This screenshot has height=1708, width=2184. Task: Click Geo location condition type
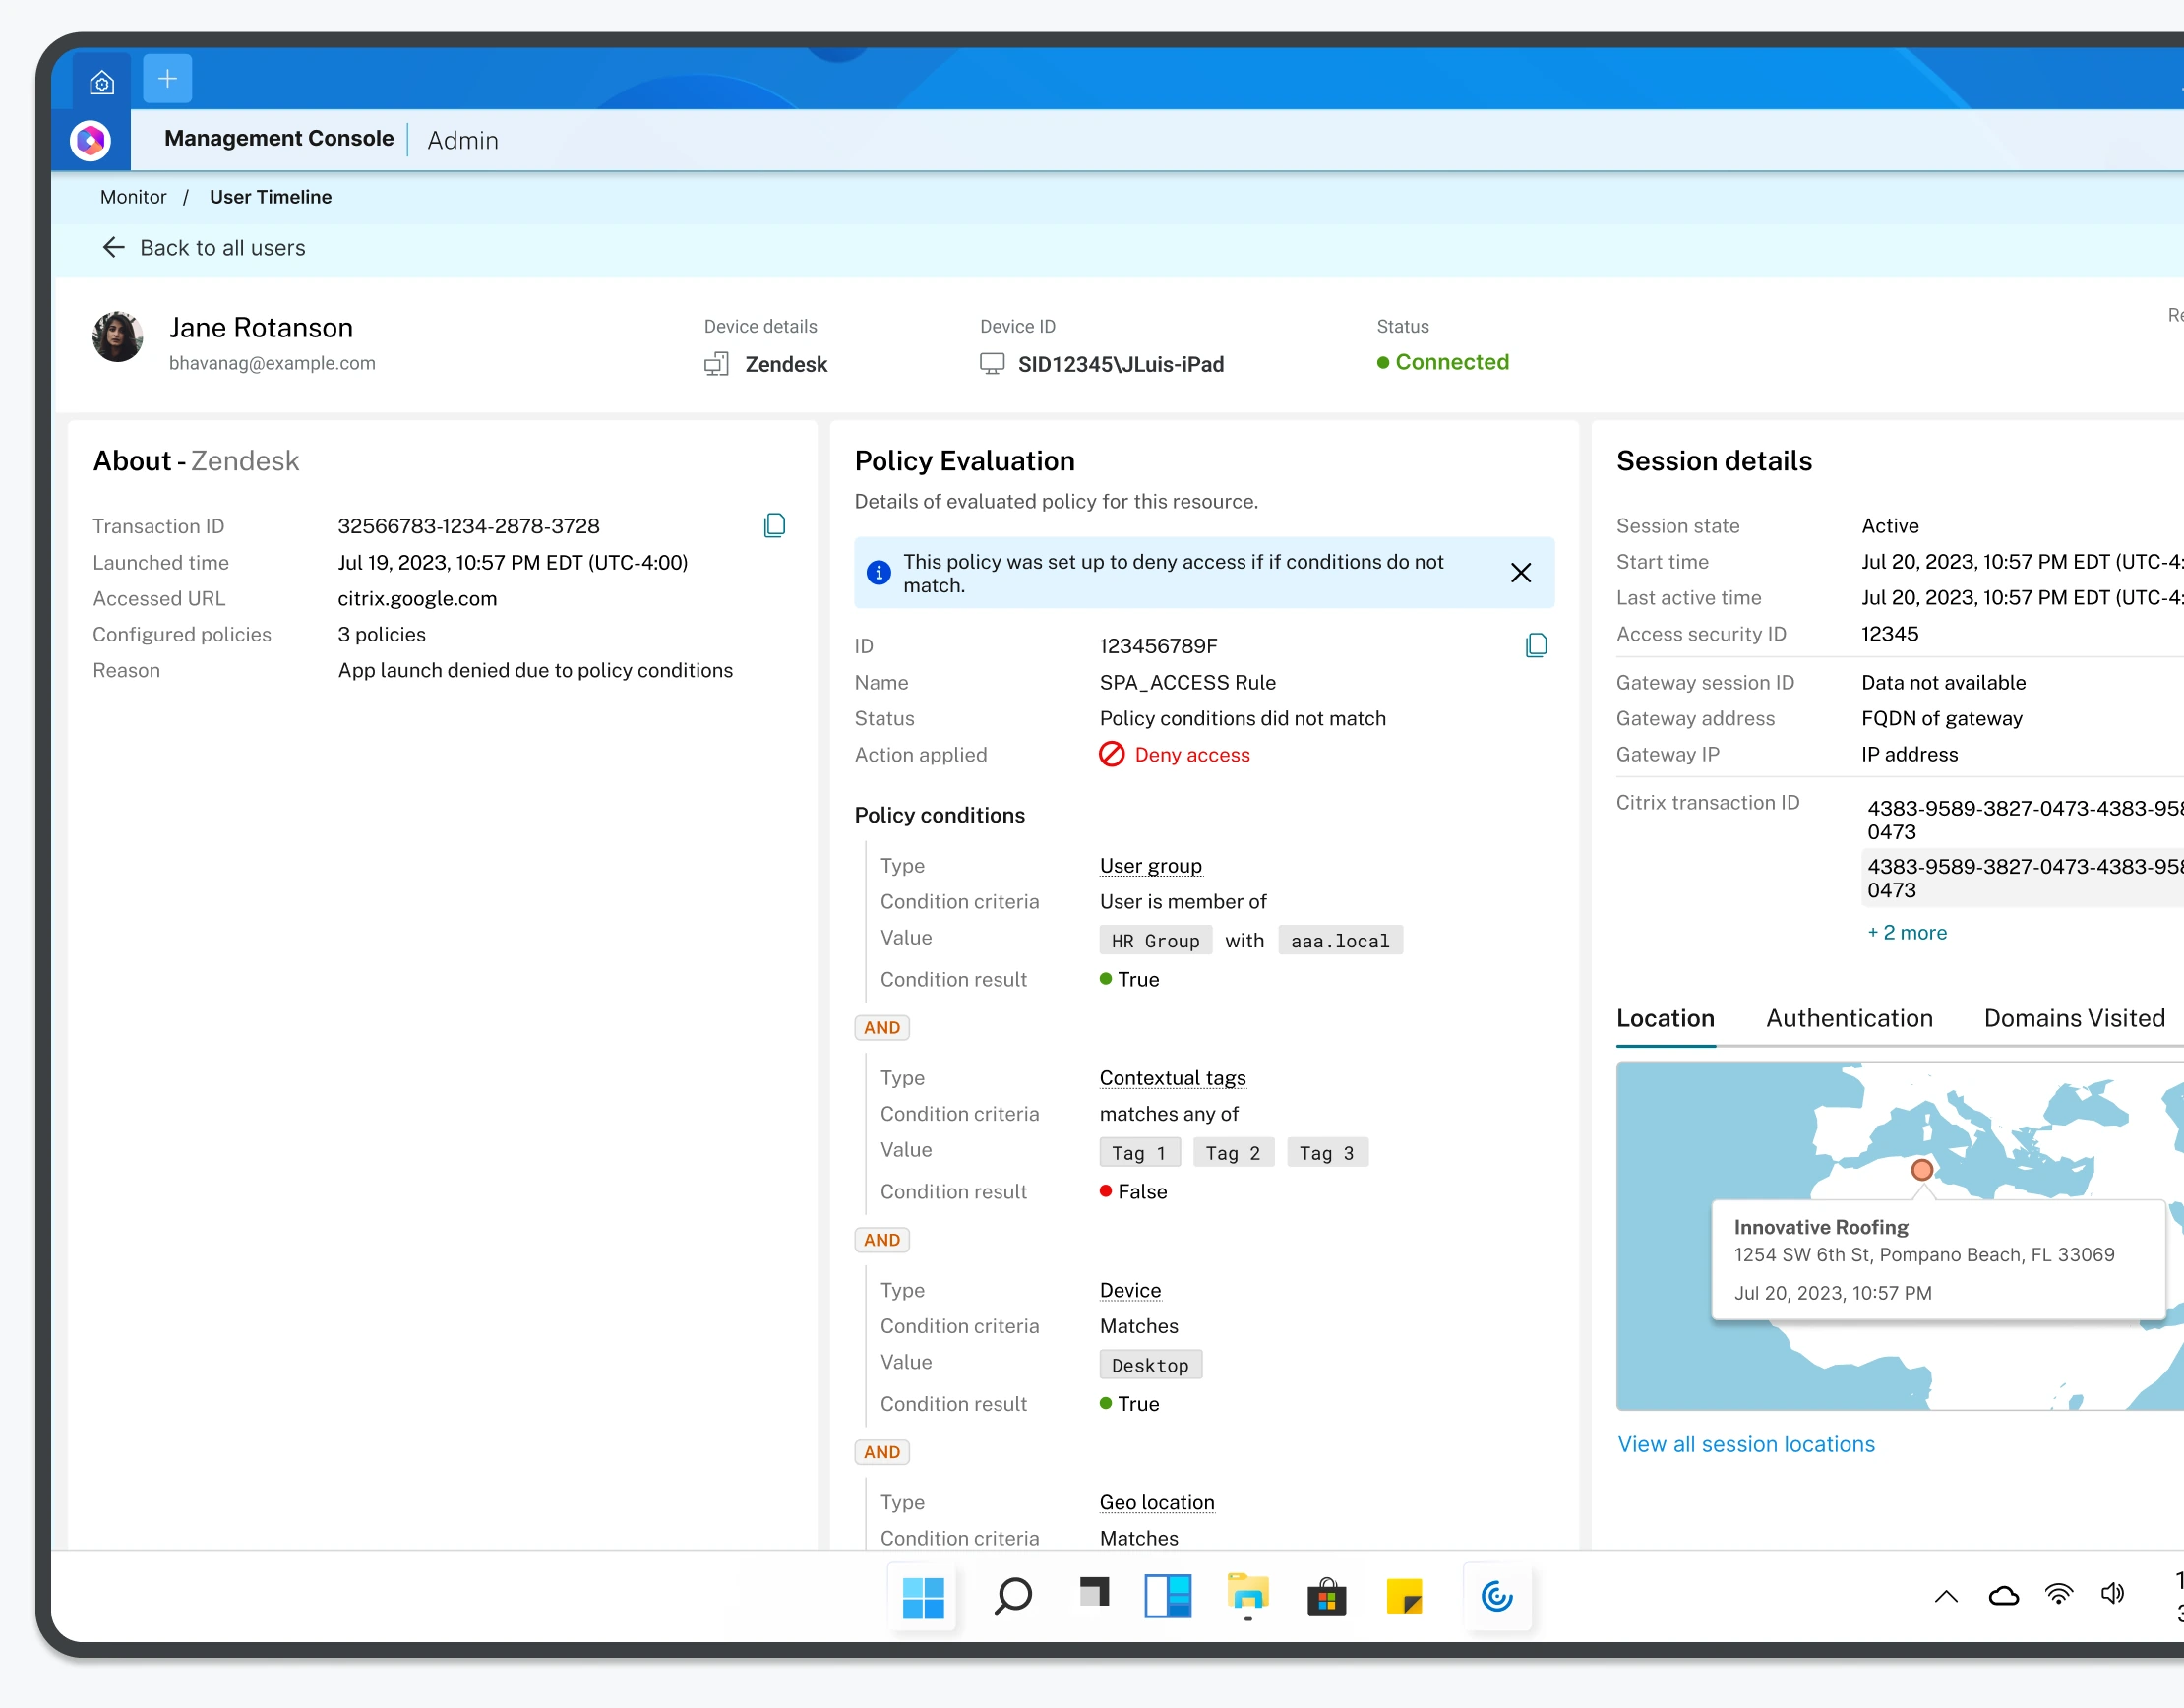(1157, 1502)
